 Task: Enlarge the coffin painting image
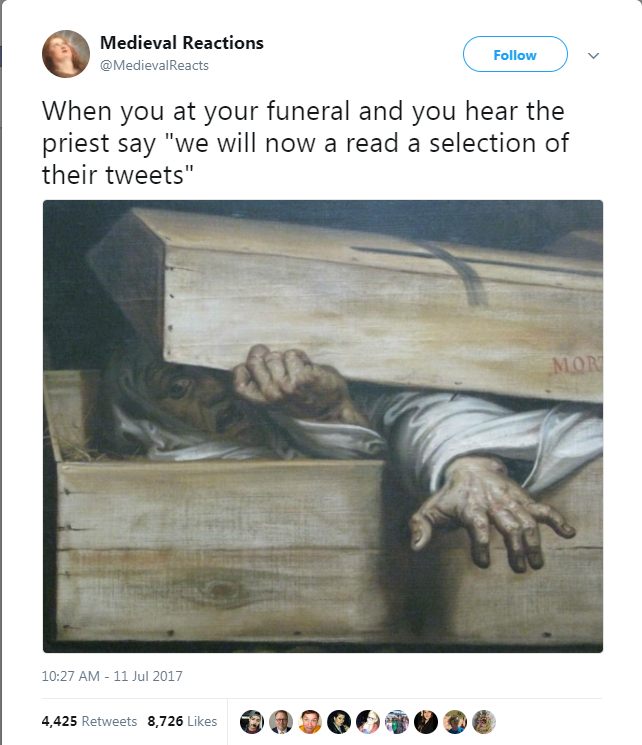pos(323,426)
